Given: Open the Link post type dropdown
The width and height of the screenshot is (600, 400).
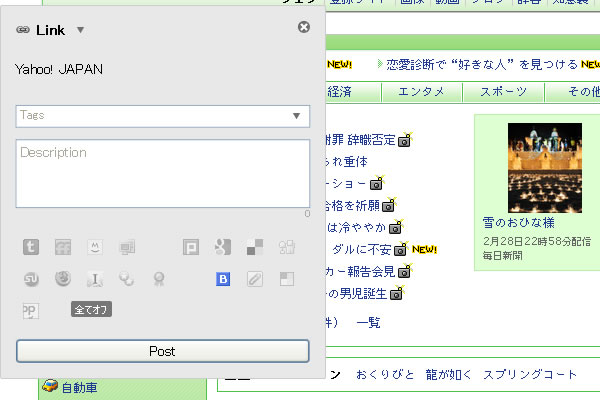Looking at the screenshot, I should coord(80,30).
